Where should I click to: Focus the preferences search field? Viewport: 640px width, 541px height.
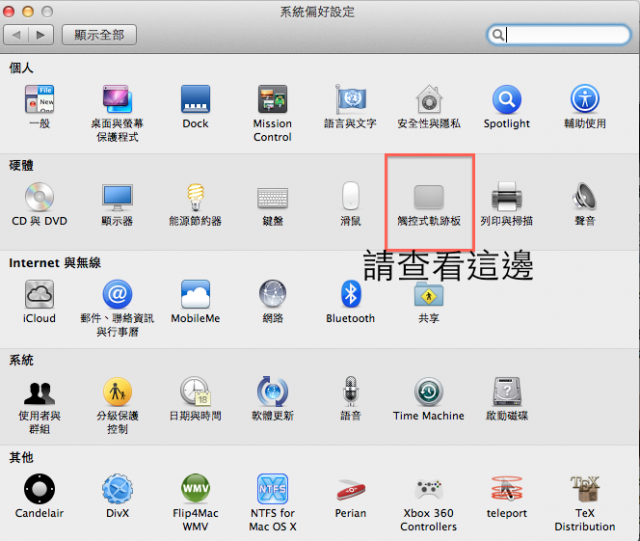click(x=559, y=35)
